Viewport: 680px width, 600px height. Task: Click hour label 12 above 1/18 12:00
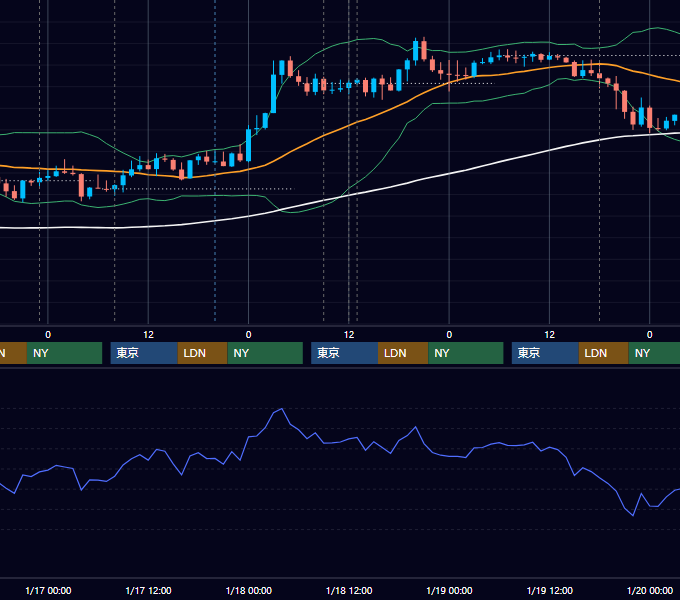[x=349, y=335]
